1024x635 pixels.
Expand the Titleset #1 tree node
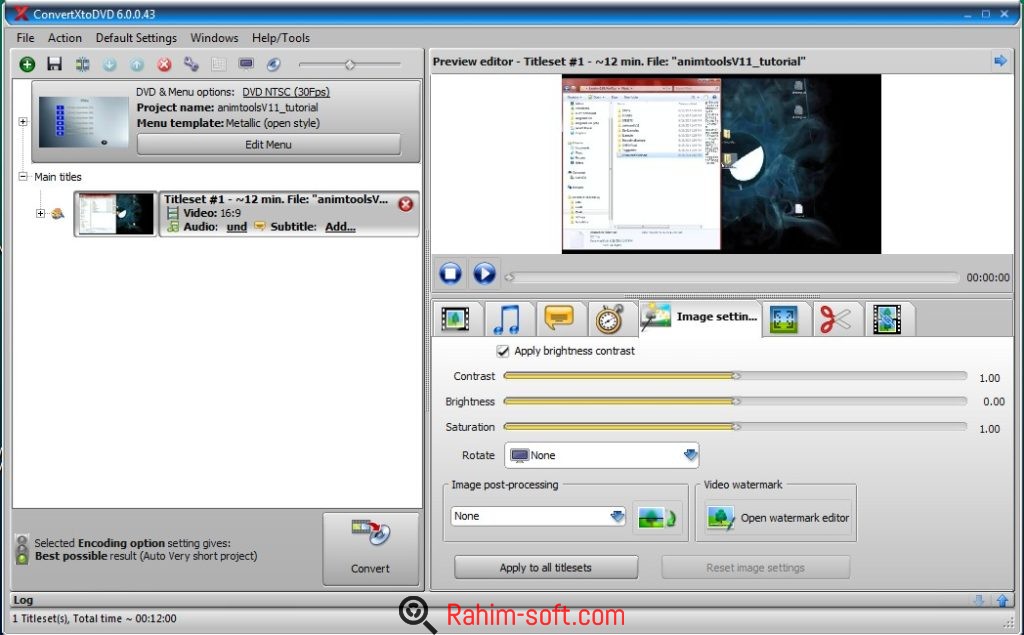[40, 213]
